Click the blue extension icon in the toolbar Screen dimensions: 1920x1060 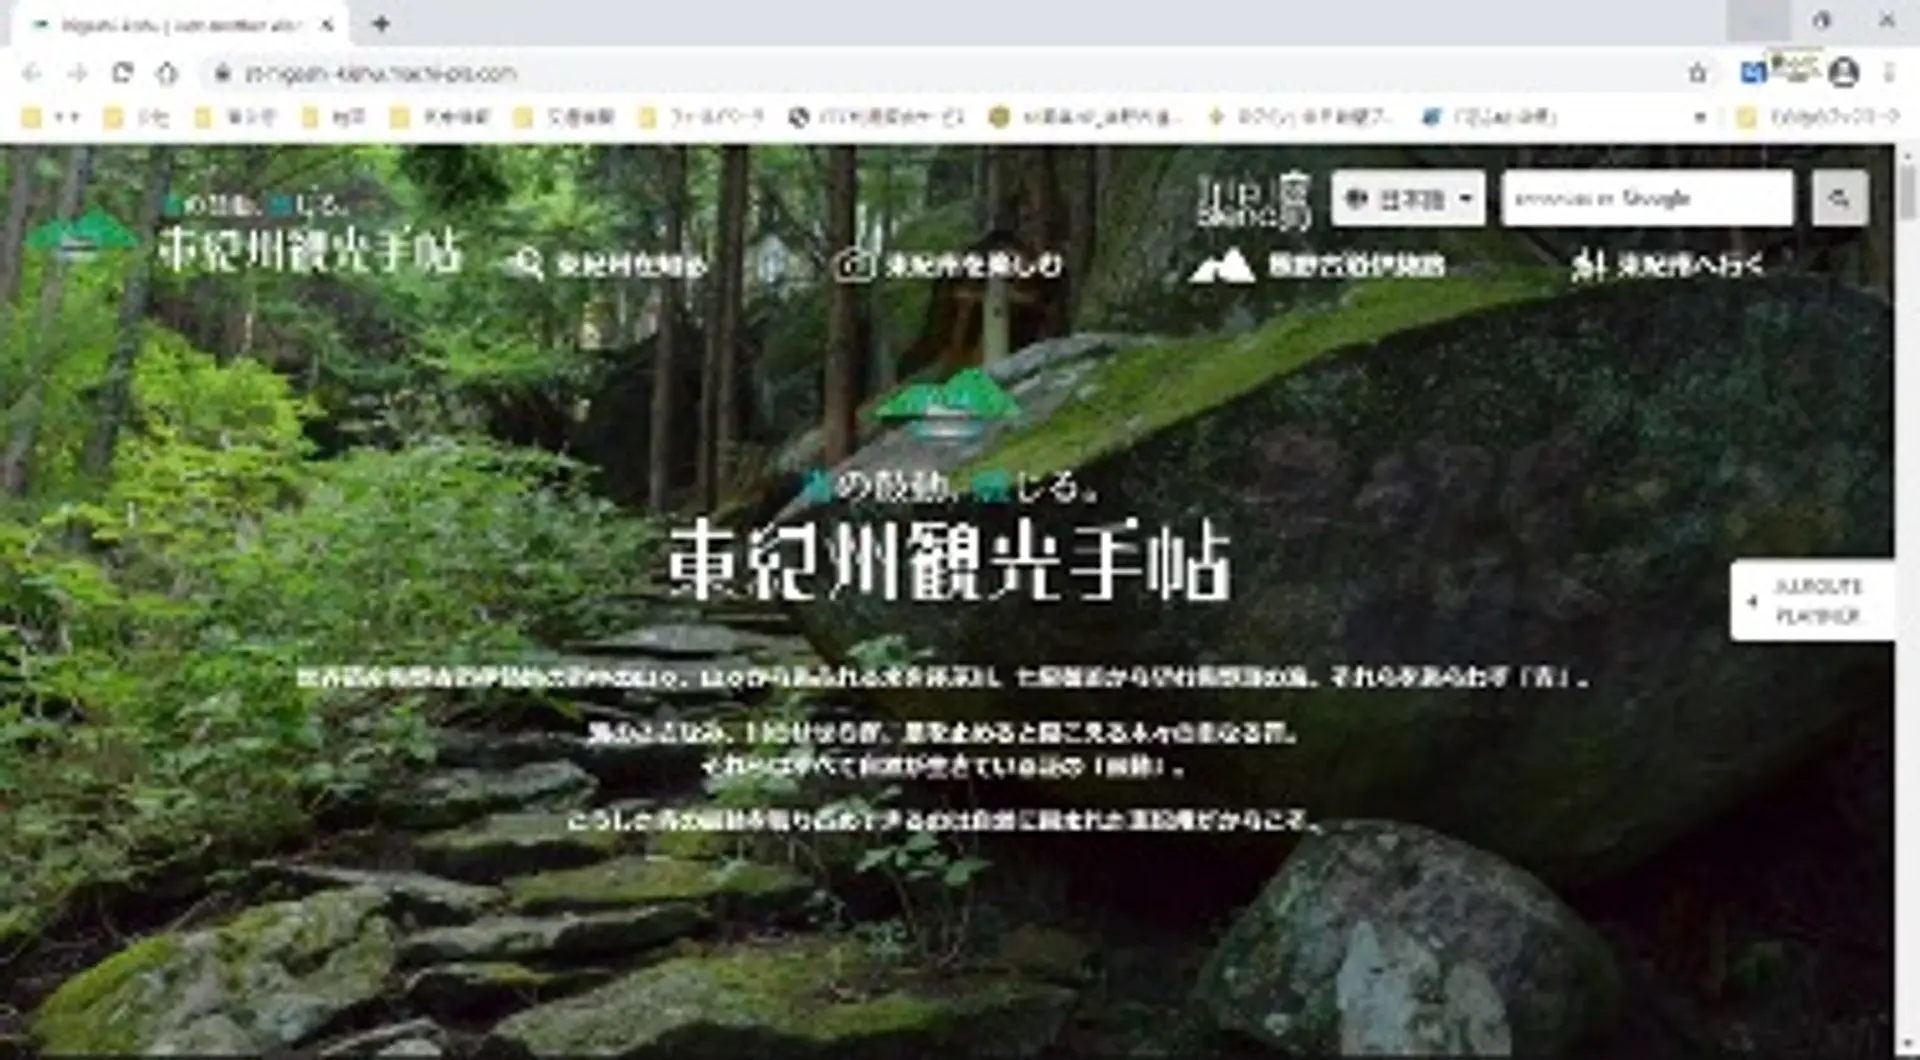[x=1752, y=73]
